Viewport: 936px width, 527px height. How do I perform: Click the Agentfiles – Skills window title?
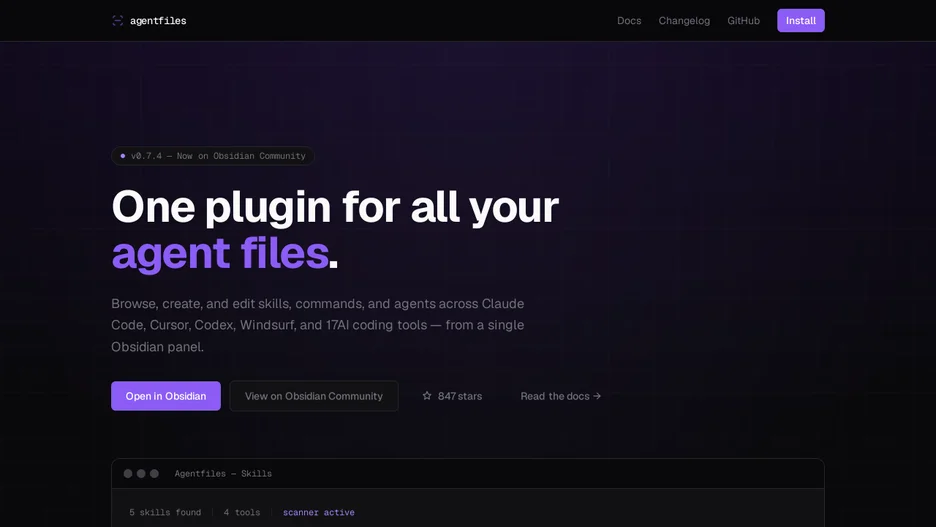click(x=223, y=474)
